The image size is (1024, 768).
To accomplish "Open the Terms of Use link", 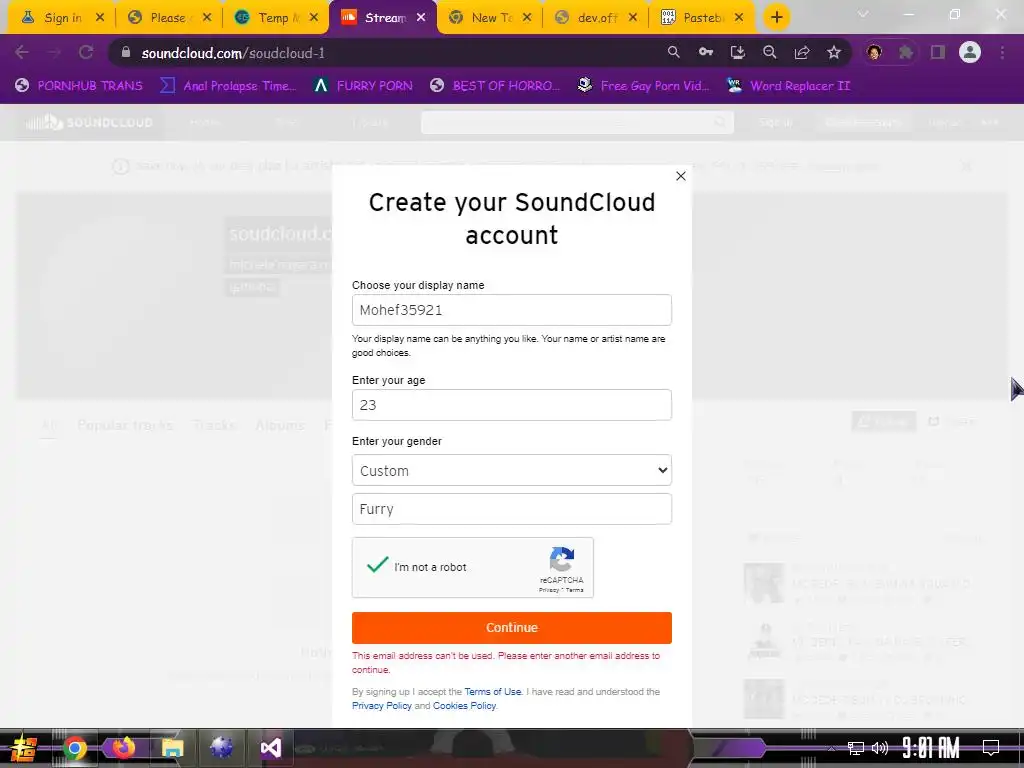I will (492, 692).
